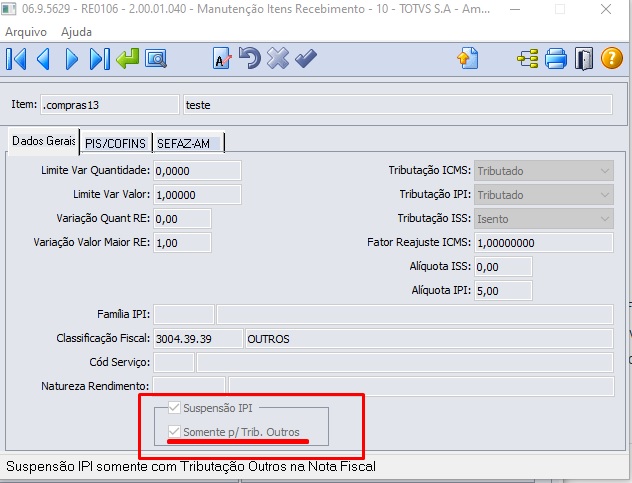Expand the Tributação ISS dropdown
Viewport: 632px width, 483px height.
pos(544,219)
